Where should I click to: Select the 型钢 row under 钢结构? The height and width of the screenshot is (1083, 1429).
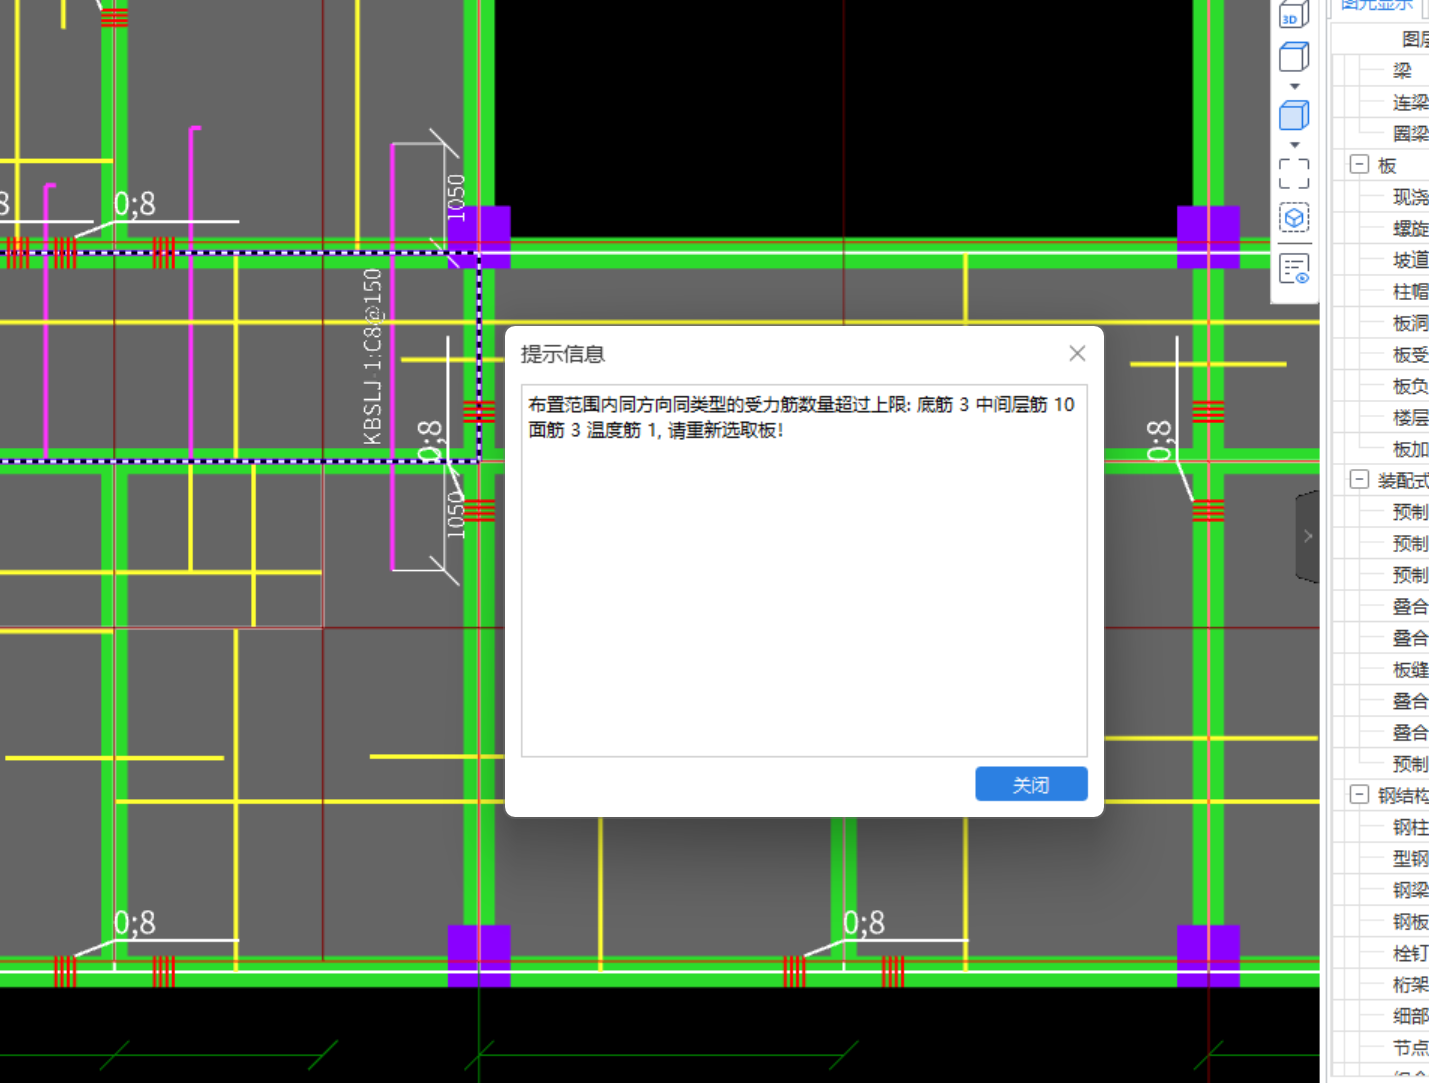point(1410,859)
